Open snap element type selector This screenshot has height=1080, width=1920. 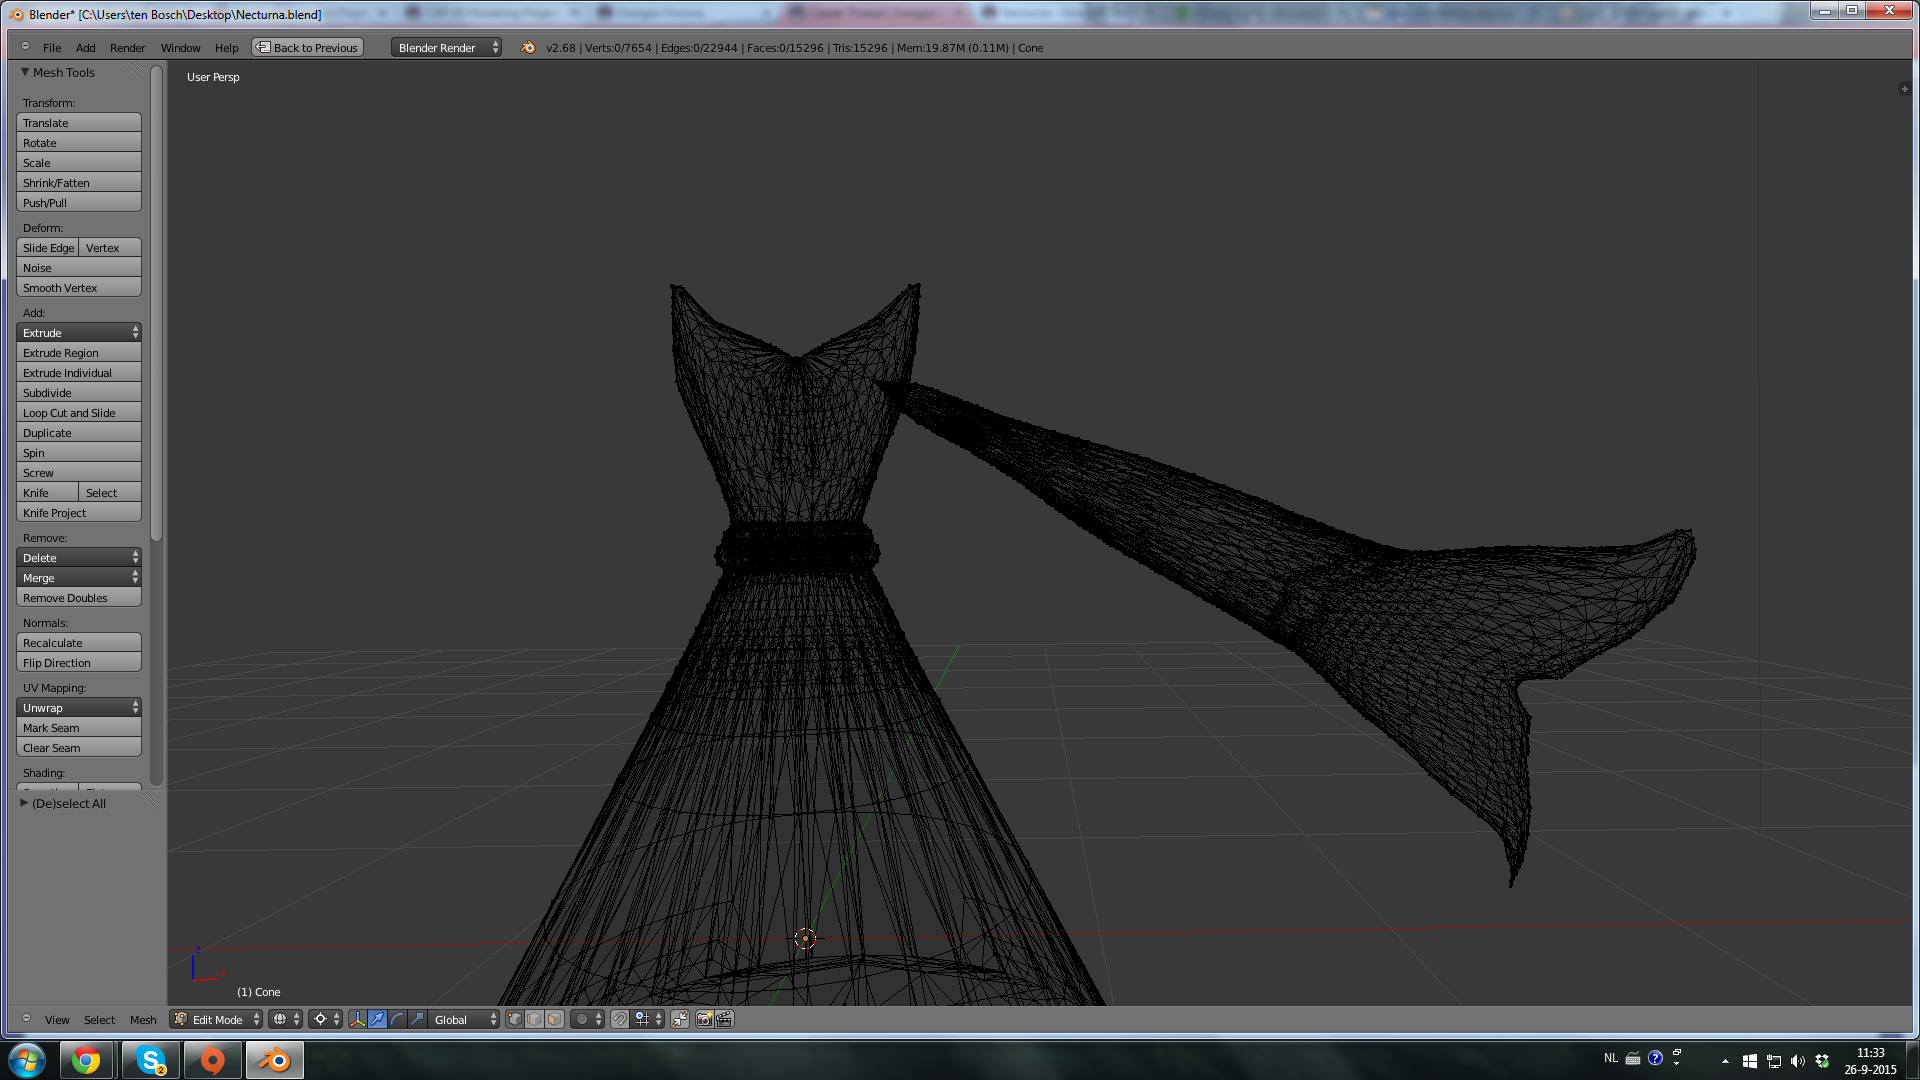648,1019
